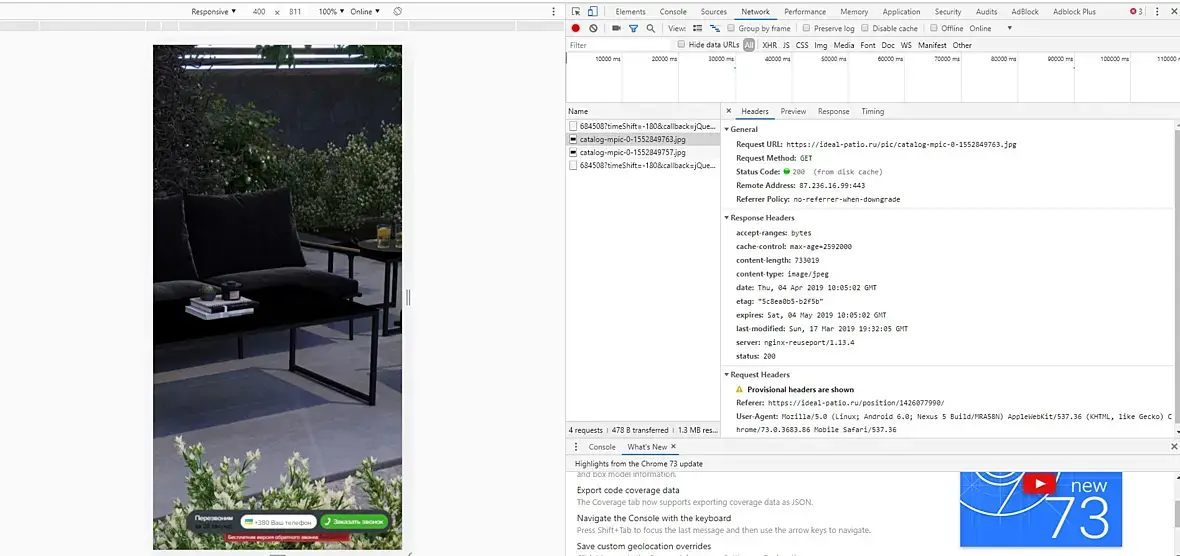Open network search magnifier icon
The width and height of the screenshot is (1180, 556).
point(650,29)
